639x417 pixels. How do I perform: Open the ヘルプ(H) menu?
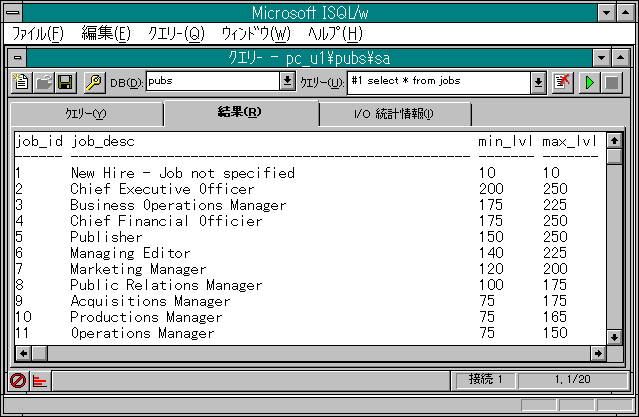point(335,33)
